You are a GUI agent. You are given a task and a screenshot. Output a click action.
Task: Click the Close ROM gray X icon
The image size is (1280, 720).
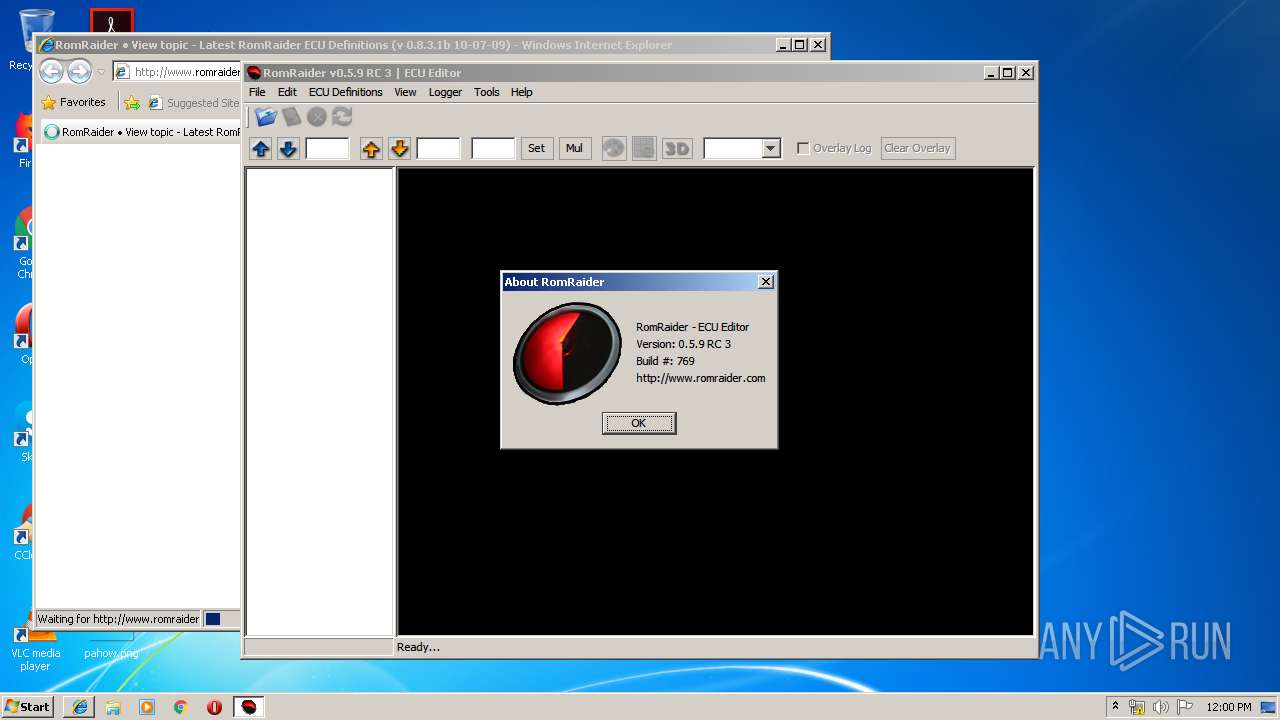[x=317, y=117]
